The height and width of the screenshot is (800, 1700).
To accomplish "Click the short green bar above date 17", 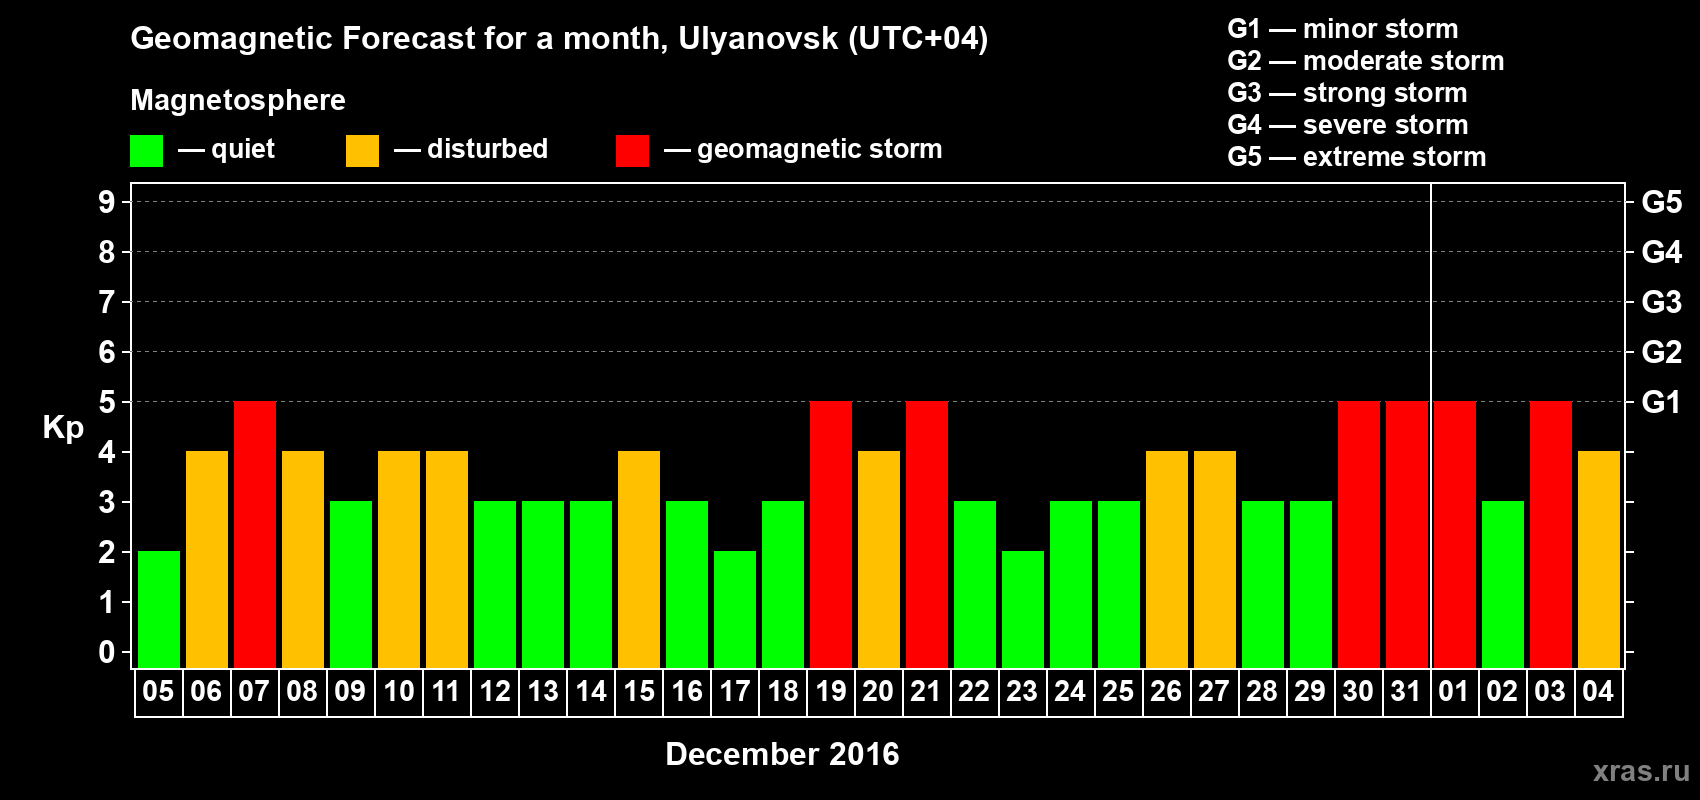I will 735,609.
